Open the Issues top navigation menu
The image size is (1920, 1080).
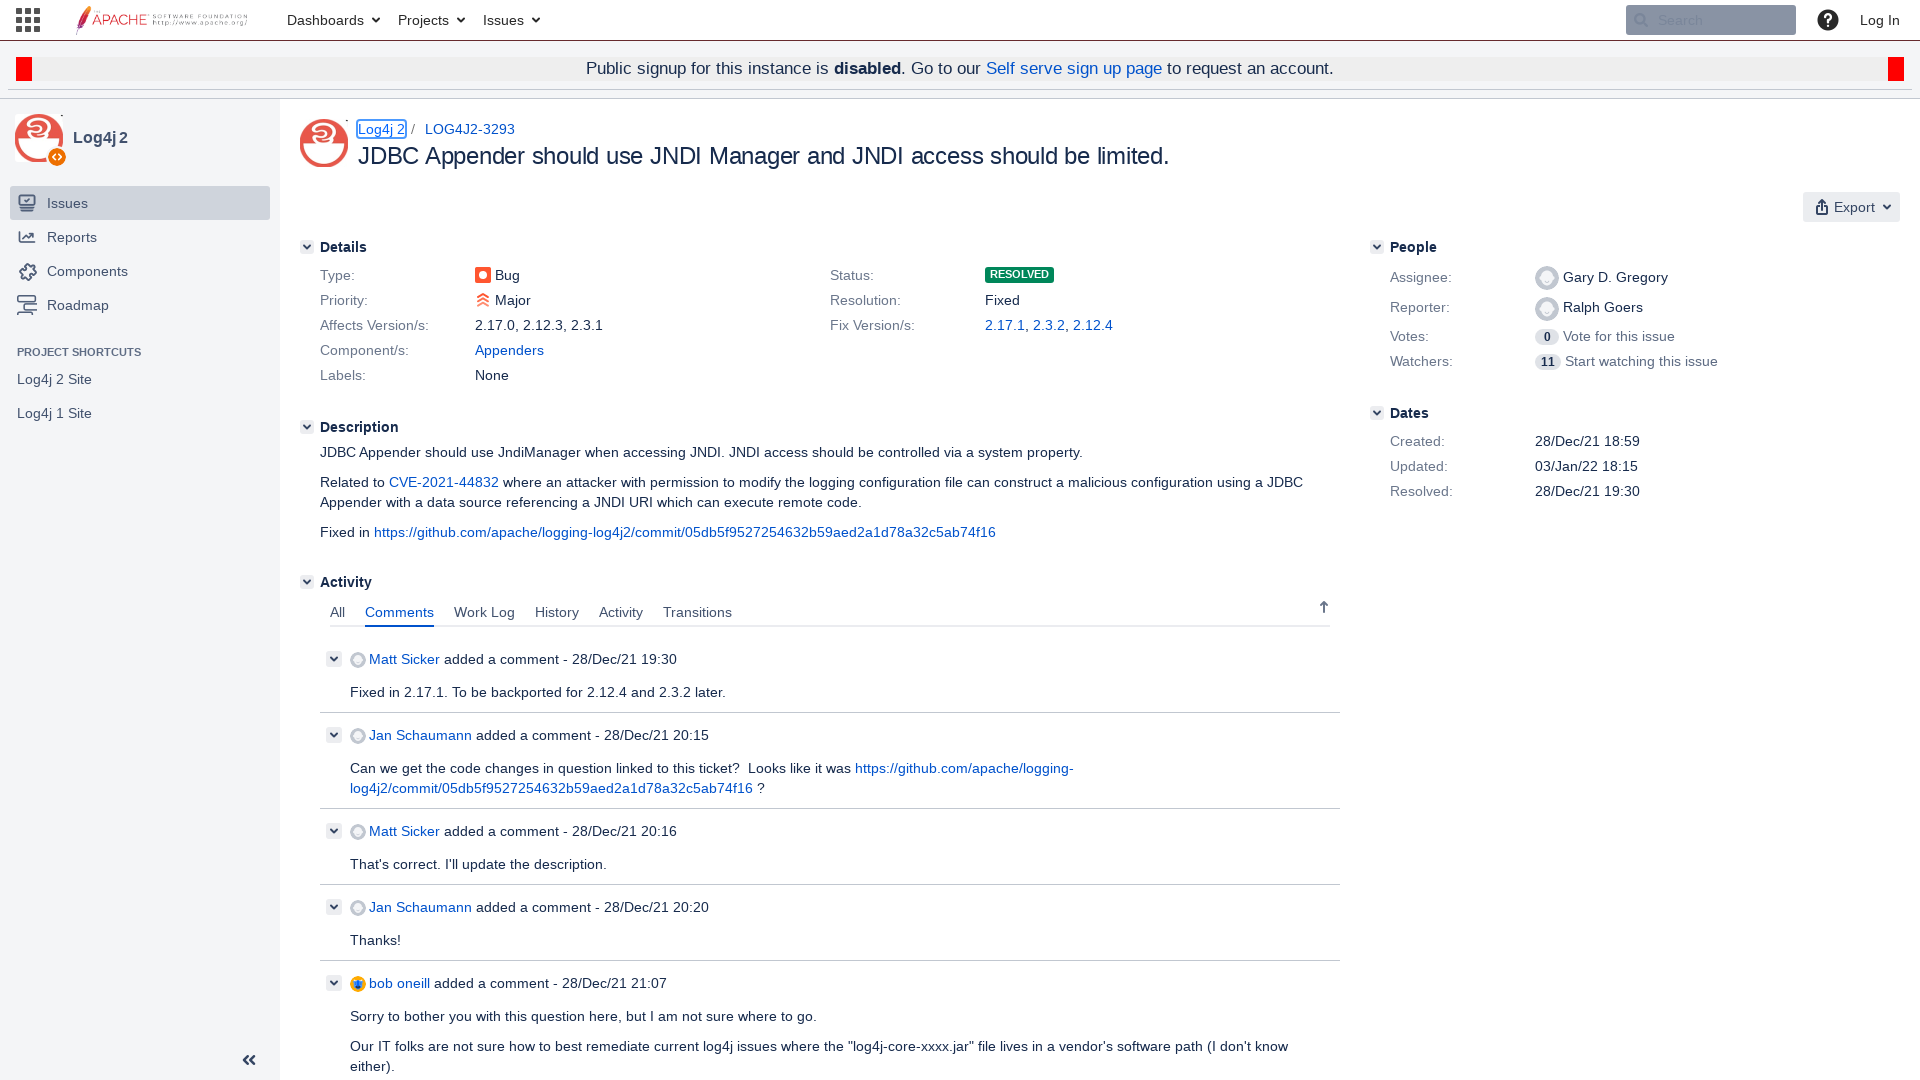511,20
